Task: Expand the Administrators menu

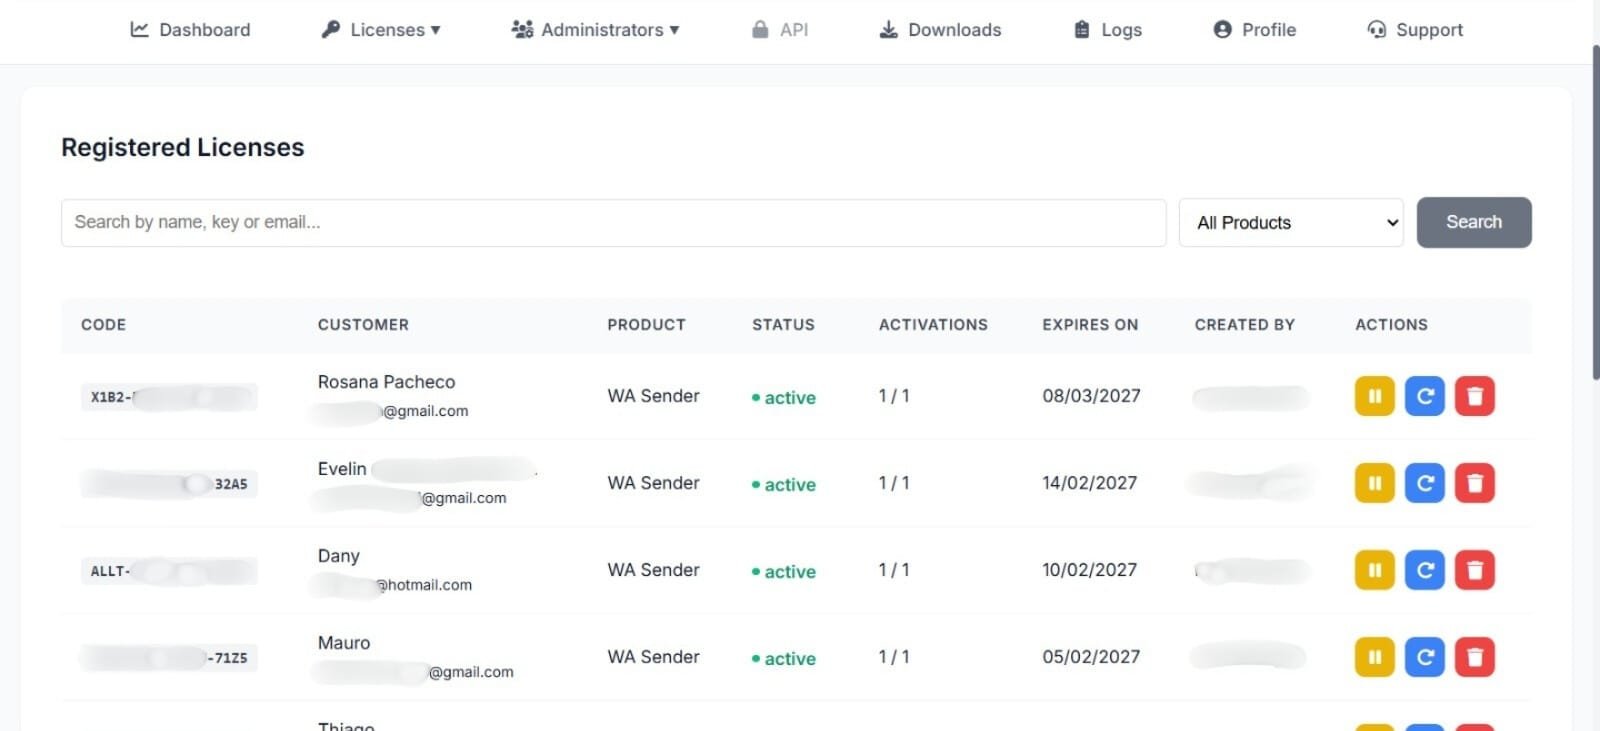Action: [595, 30]
